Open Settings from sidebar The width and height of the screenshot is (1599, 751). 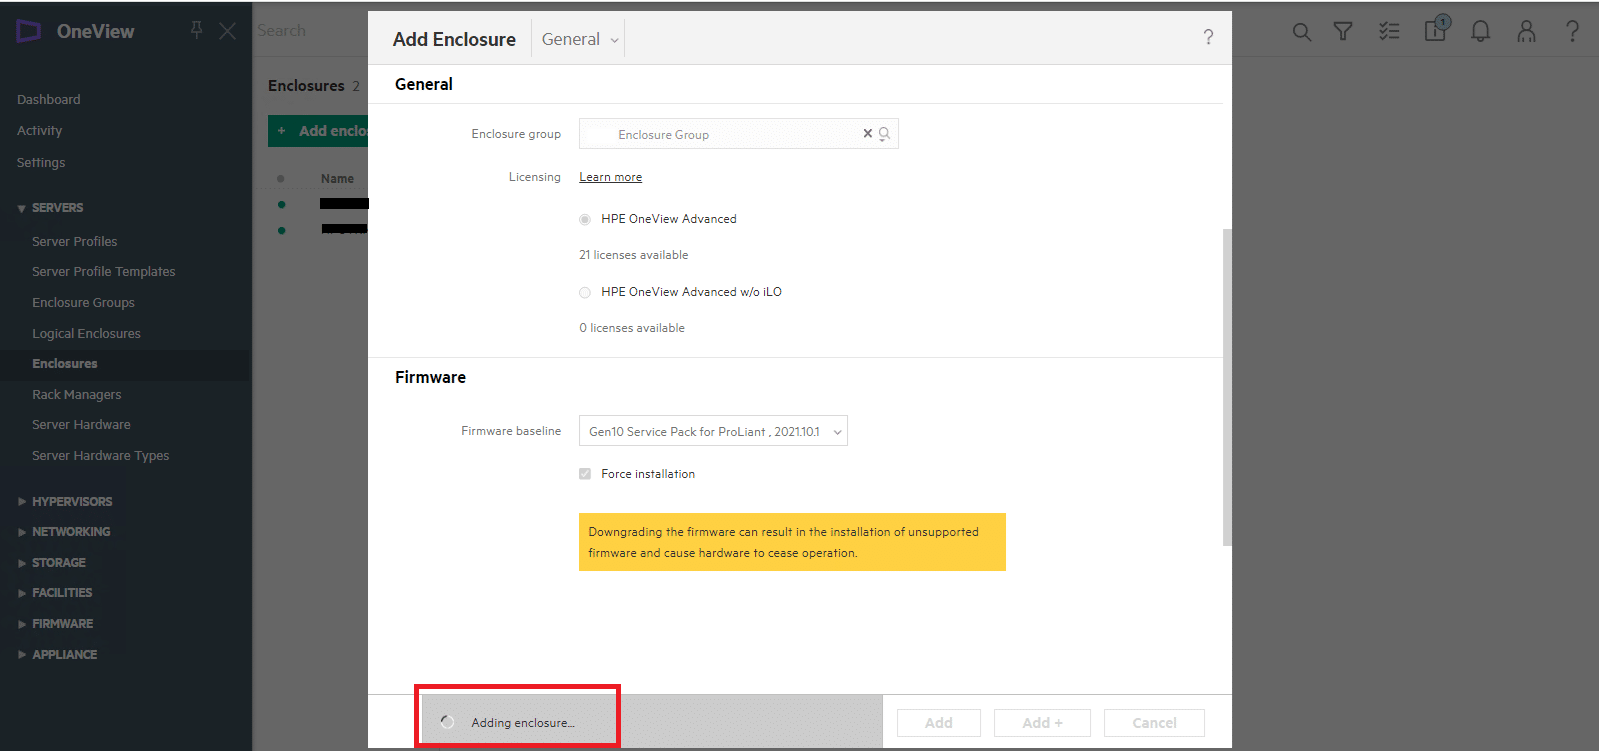(41, 162)
